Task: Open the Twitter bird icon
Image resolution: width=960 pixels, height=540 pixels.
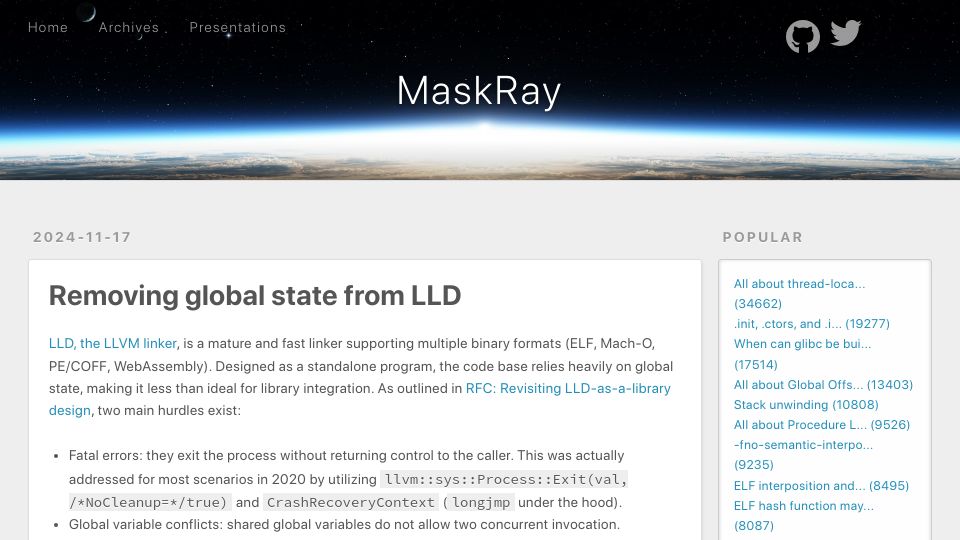Action: pos(846,33)
